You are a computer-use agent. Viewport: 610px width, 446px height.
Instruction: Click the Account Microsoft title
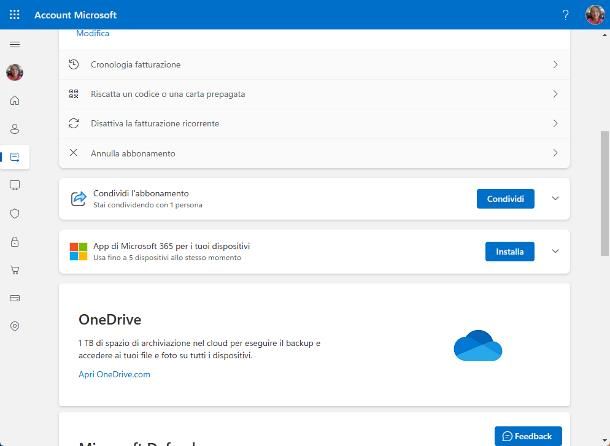[75, 15]
